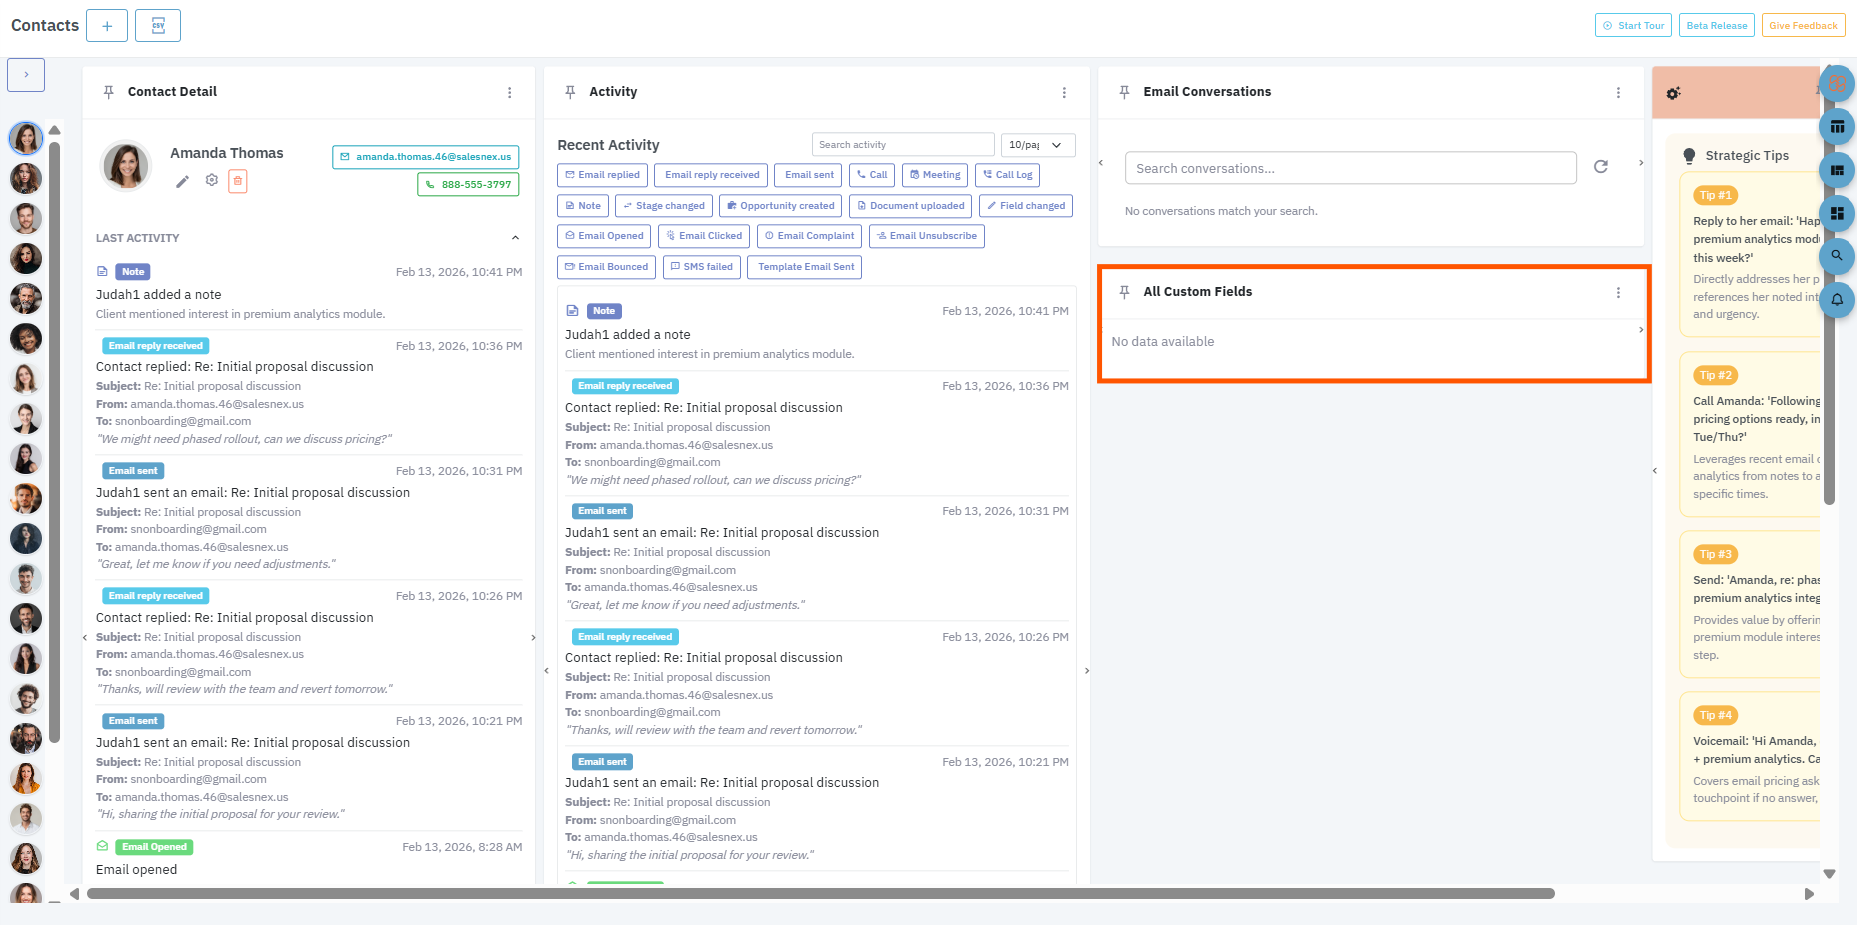Image resolution: width=1857 pixels, height=925 pixels.
Task: Click the blue search floating button
Action: coord(1837,256)
